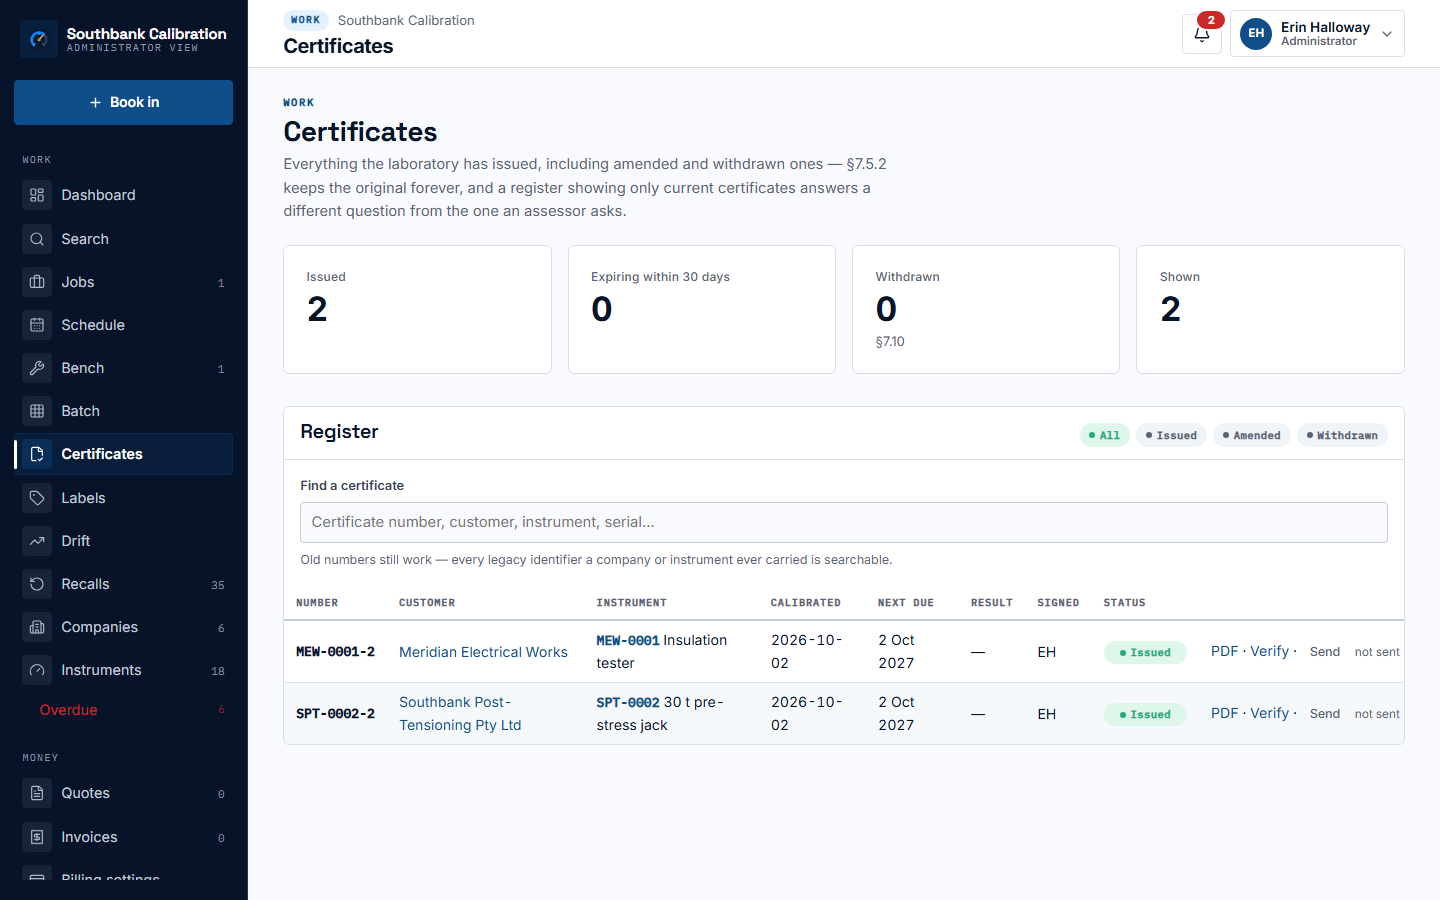Screen dimensions: 1440x900
Task: Verify certificate MEW-0001-2
Action: [1269, 651]
